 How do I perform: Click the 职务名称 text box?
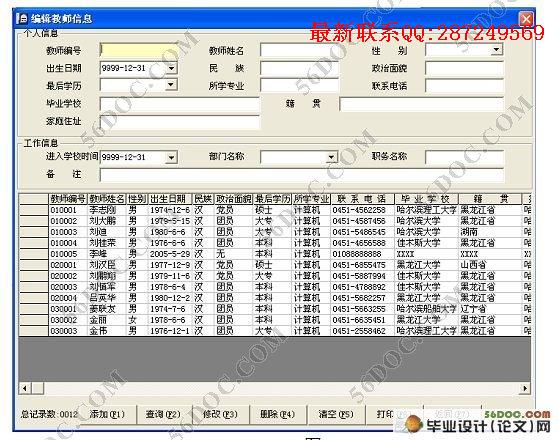pos(464,157)
